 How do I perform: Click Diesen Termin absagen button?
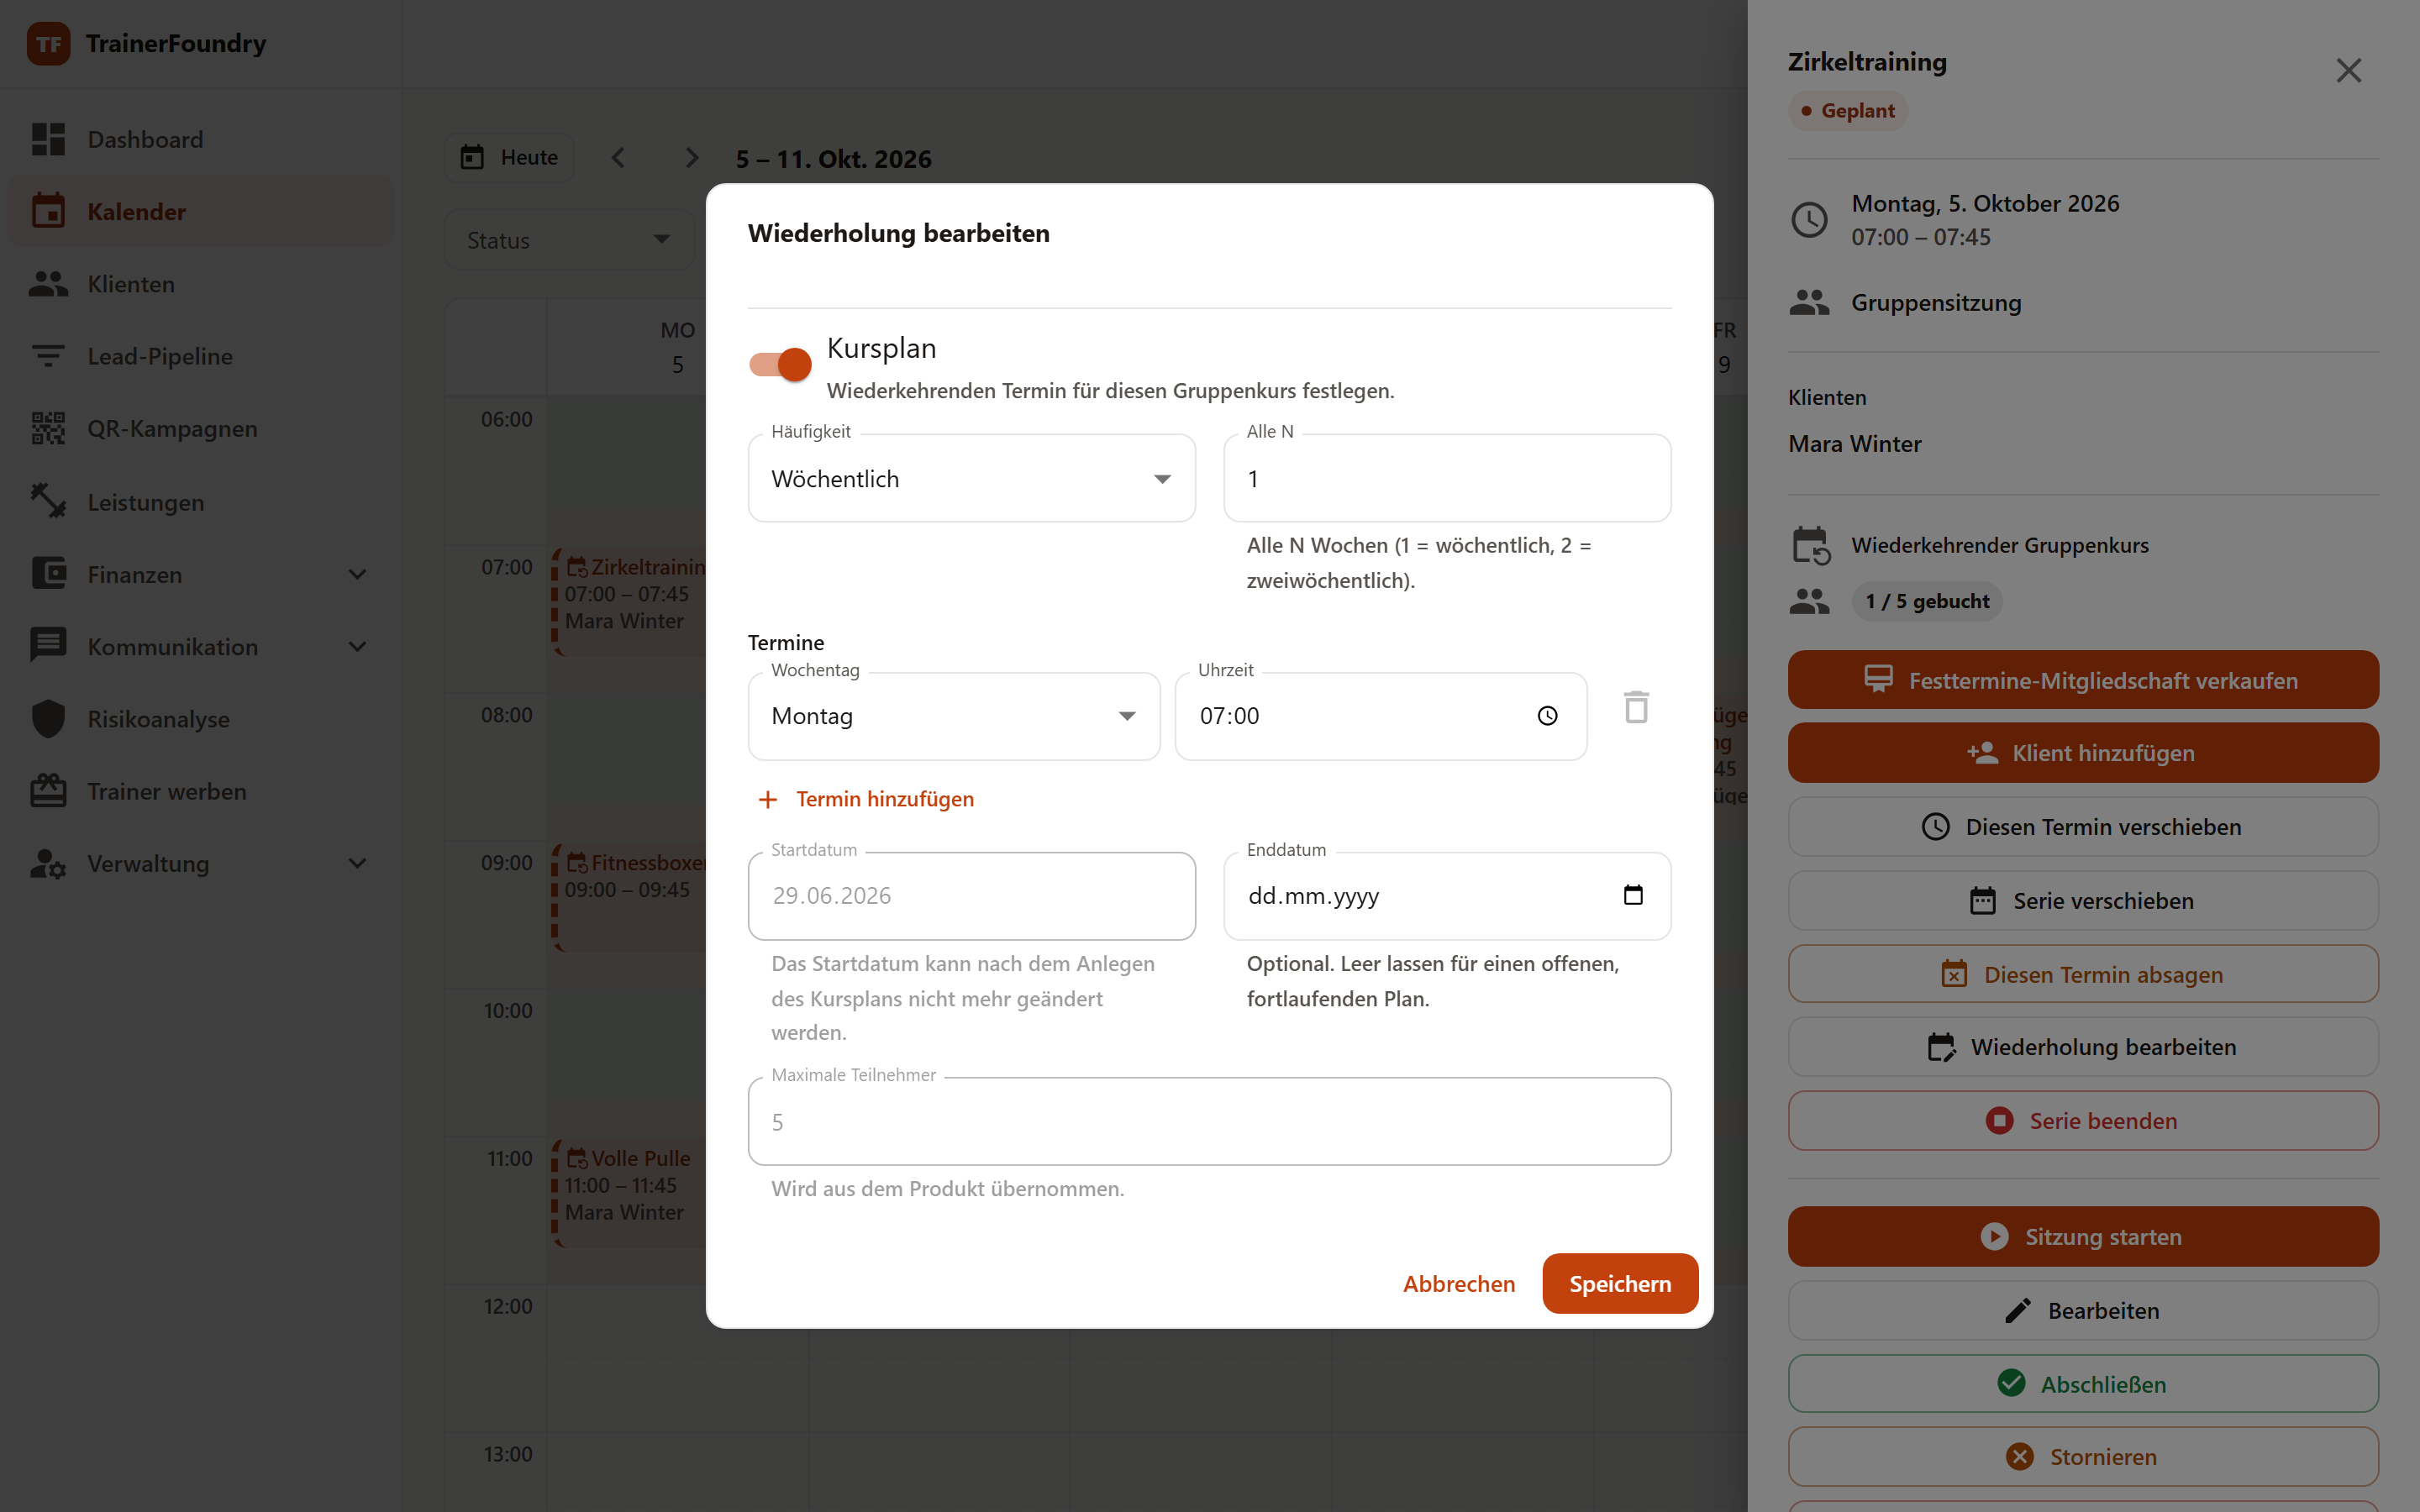[x=2083, y=974]
